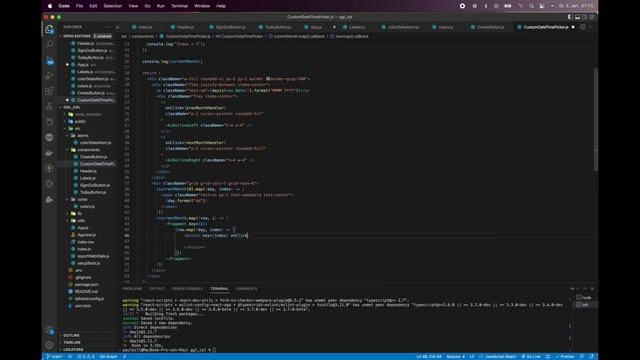Toggle the primary side bar layout button

pyautogui.click(x=570, y=17)
